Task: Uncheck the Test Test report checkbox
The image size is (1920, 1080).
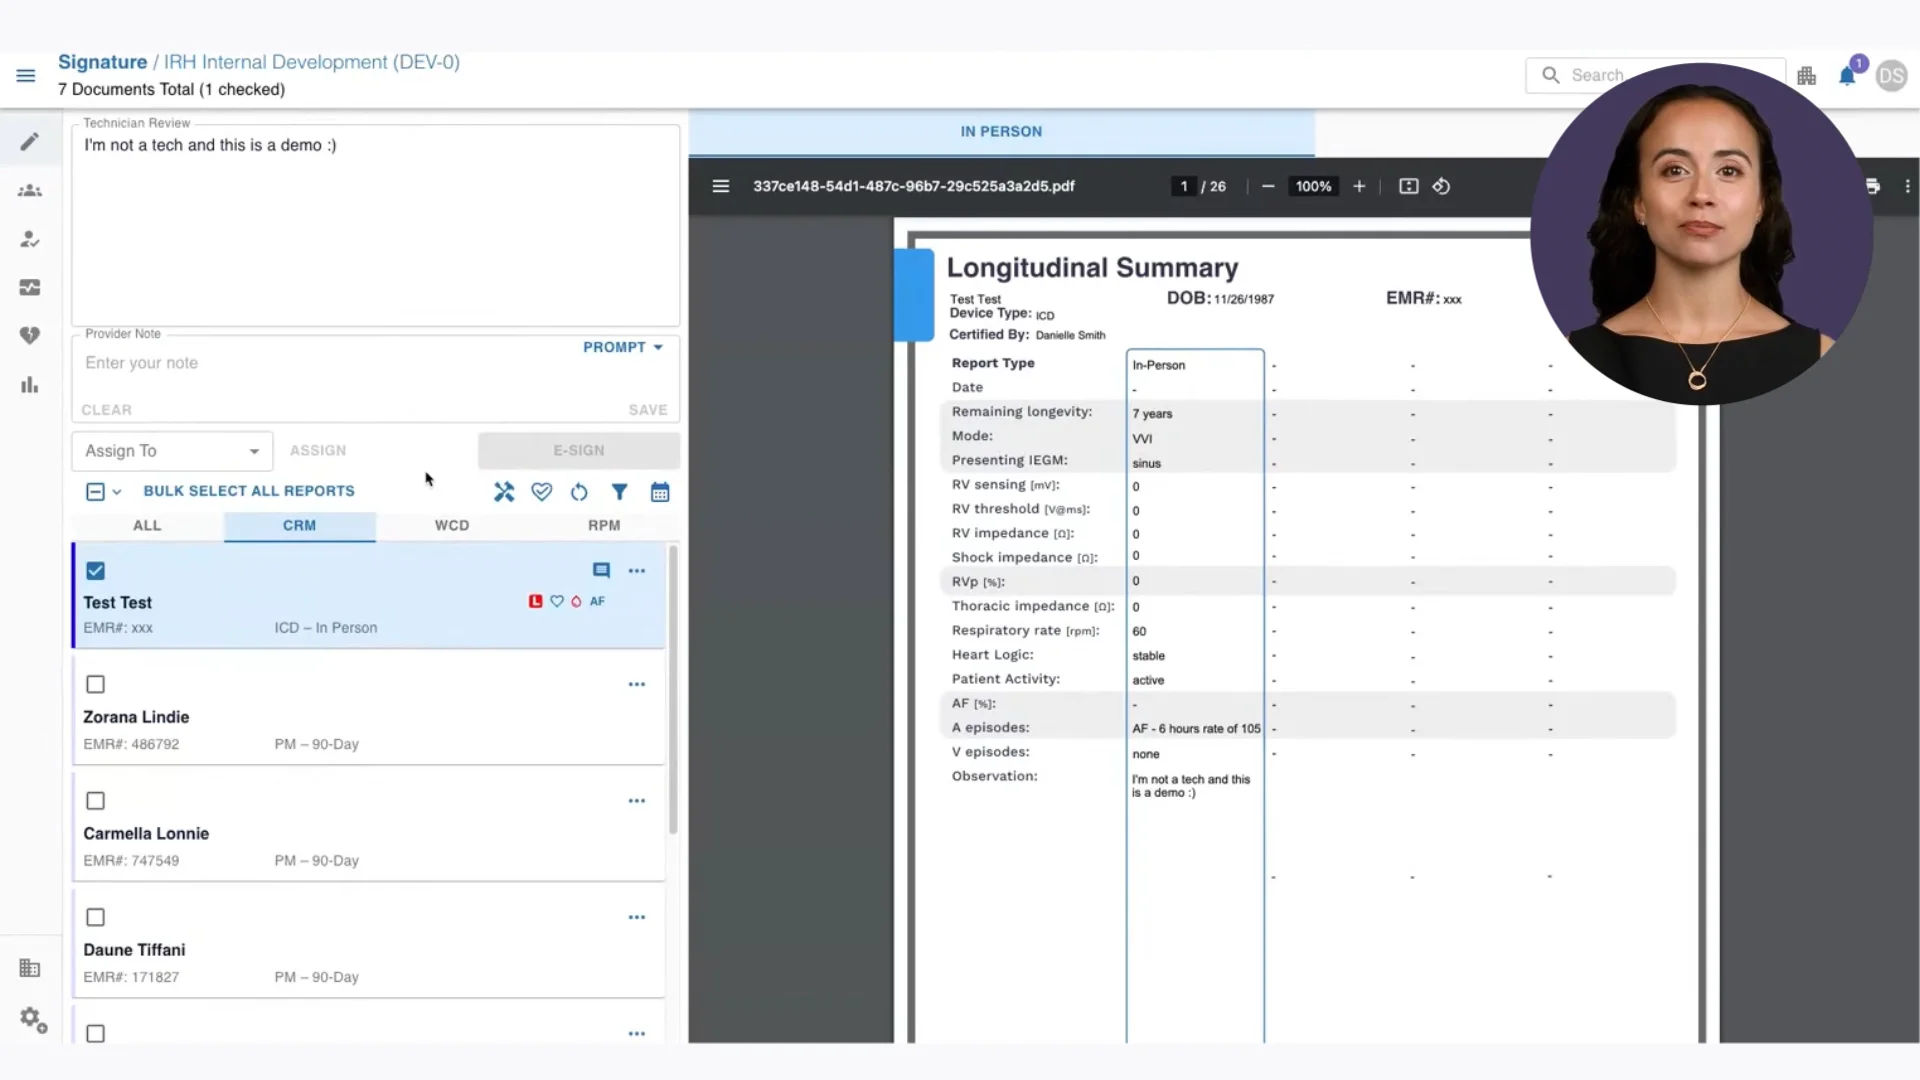Action: click(95, 571)
